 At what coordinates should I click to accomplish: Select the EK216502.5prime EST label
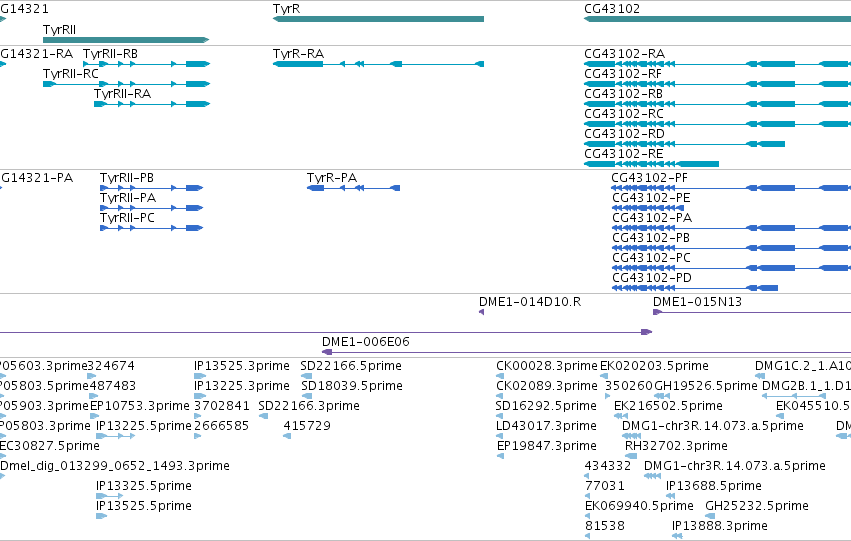[x=668, y=406]
